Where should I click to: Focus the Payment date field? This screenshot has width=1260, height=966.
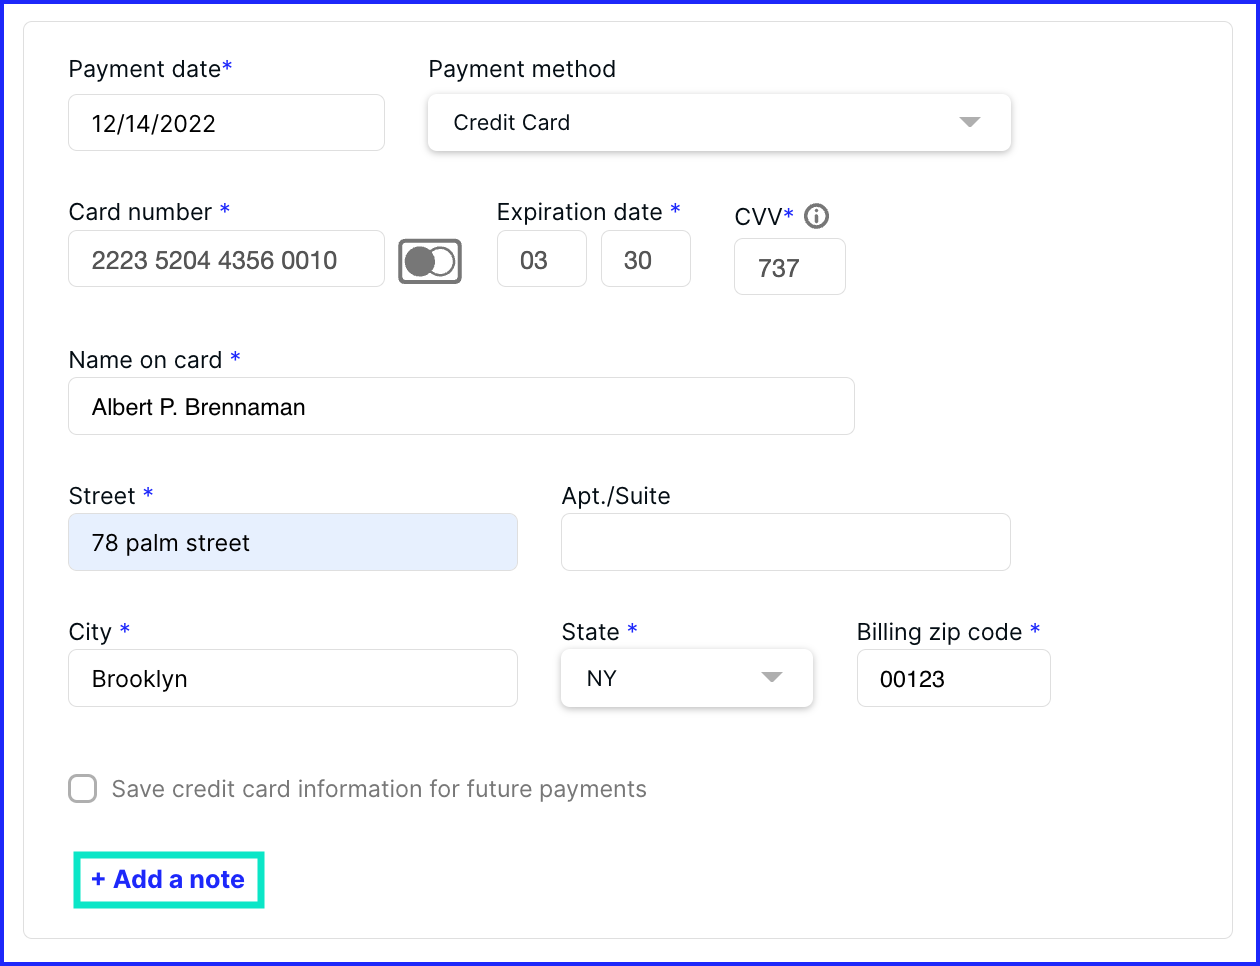(226, 123)
